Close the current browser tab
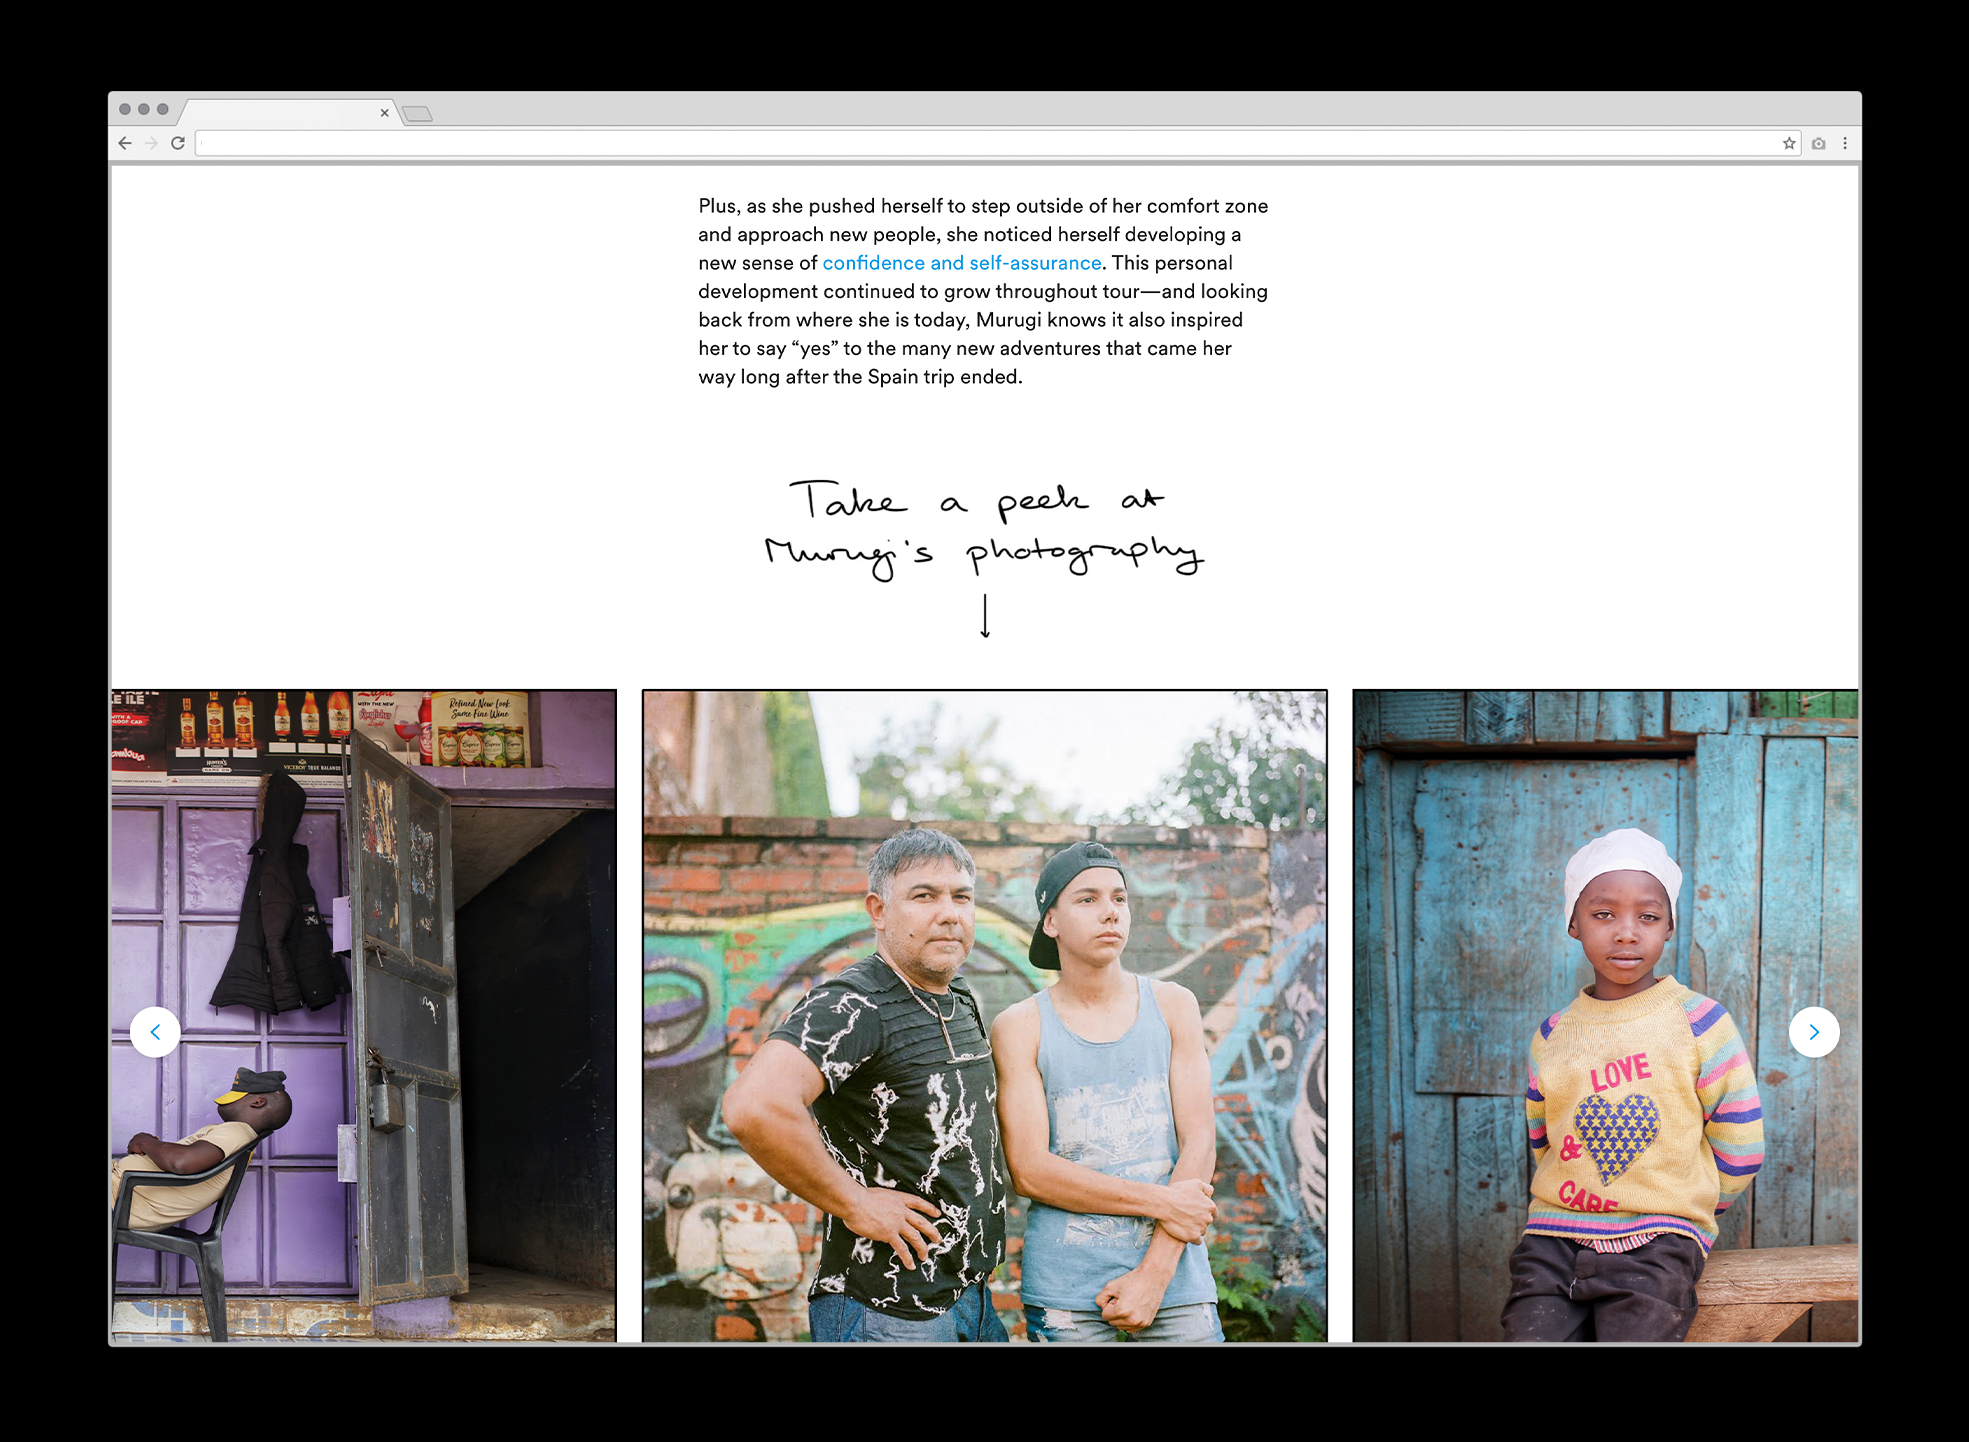This screenshot has height=1442, width=1969. (x=384, y=113)
